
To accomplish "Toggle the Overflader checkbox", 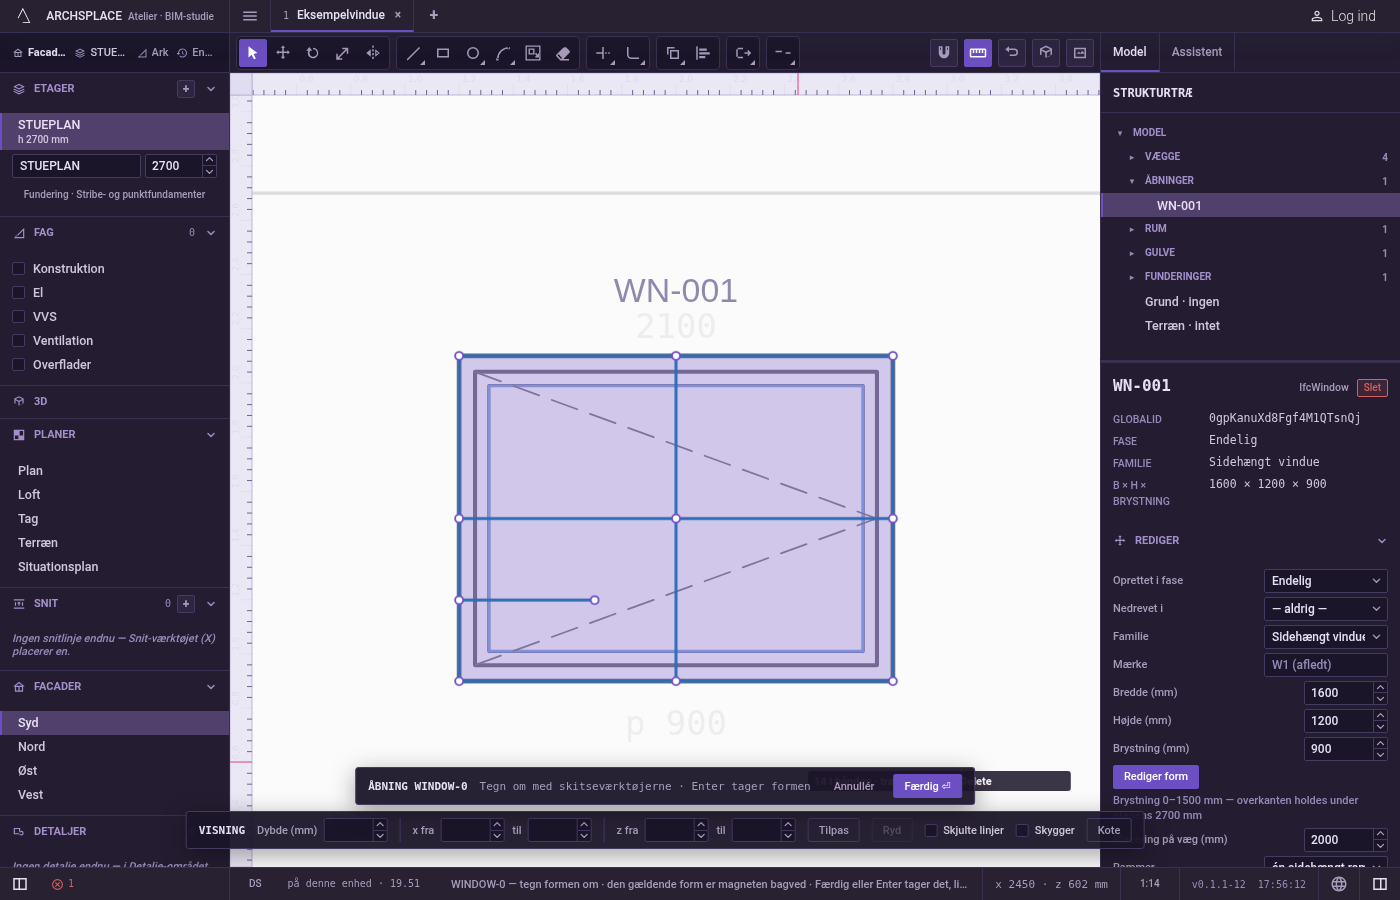I will pos(18,364).
